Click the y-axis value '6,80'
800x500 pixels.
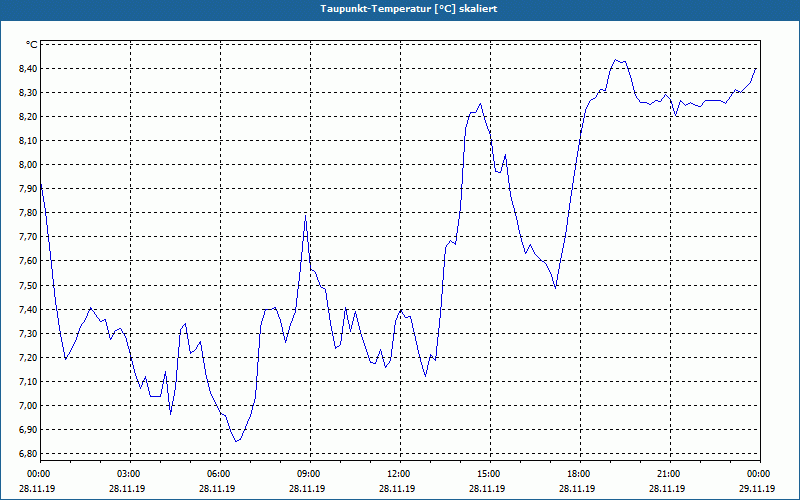pyautogui.click(x=29, y=454)
